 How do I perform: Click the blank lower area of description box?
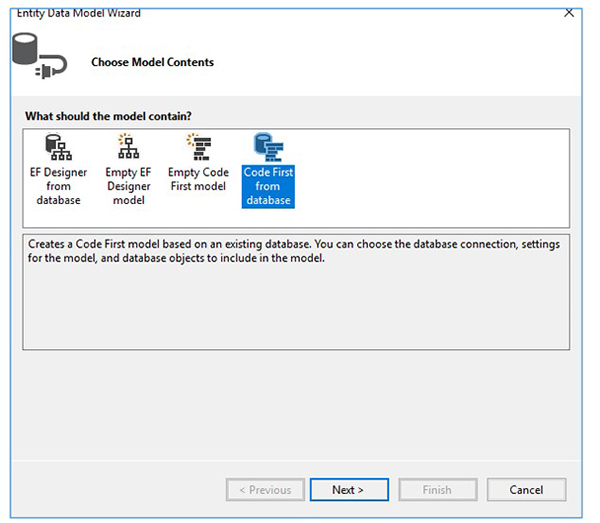click(296, 310)
